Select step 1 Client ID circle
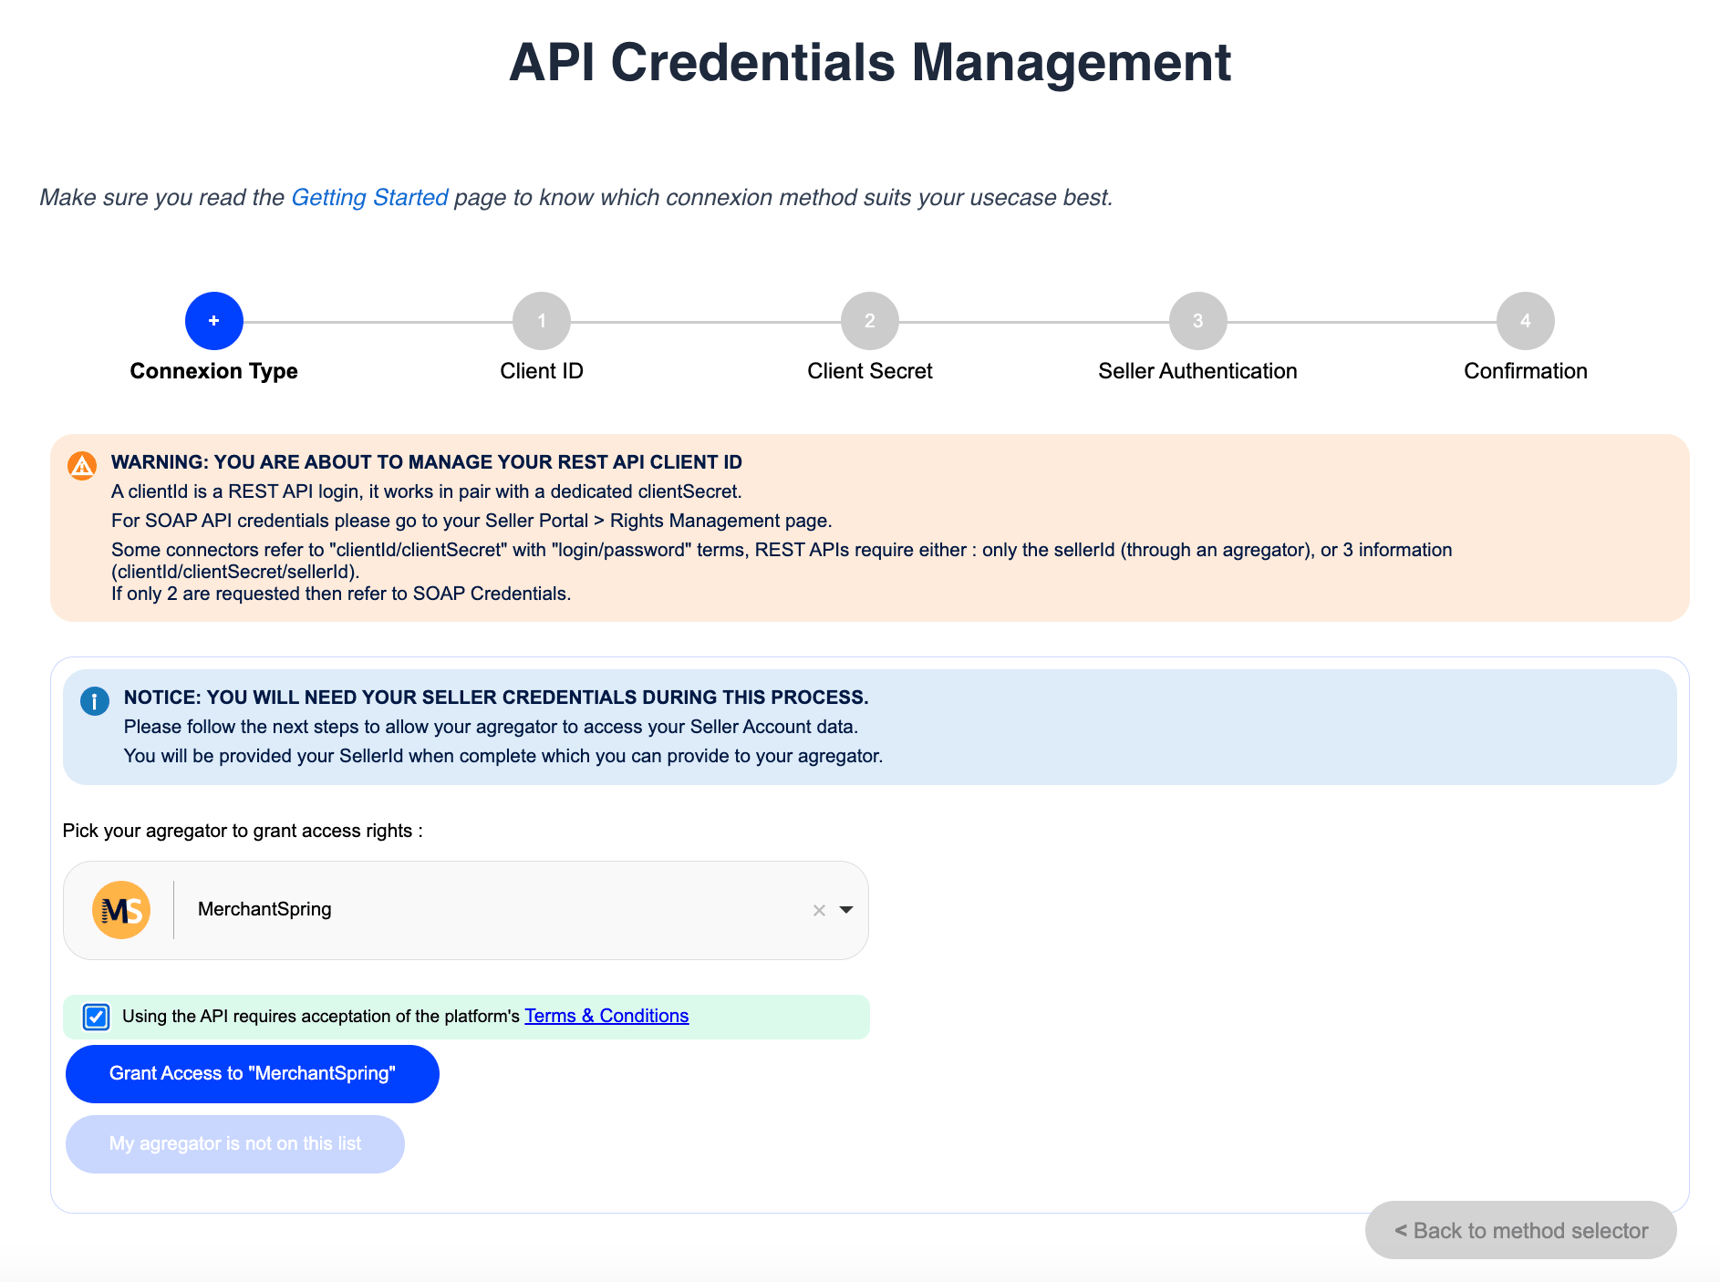Viewport: 1720px width, 1282px height. coord(541,321)
